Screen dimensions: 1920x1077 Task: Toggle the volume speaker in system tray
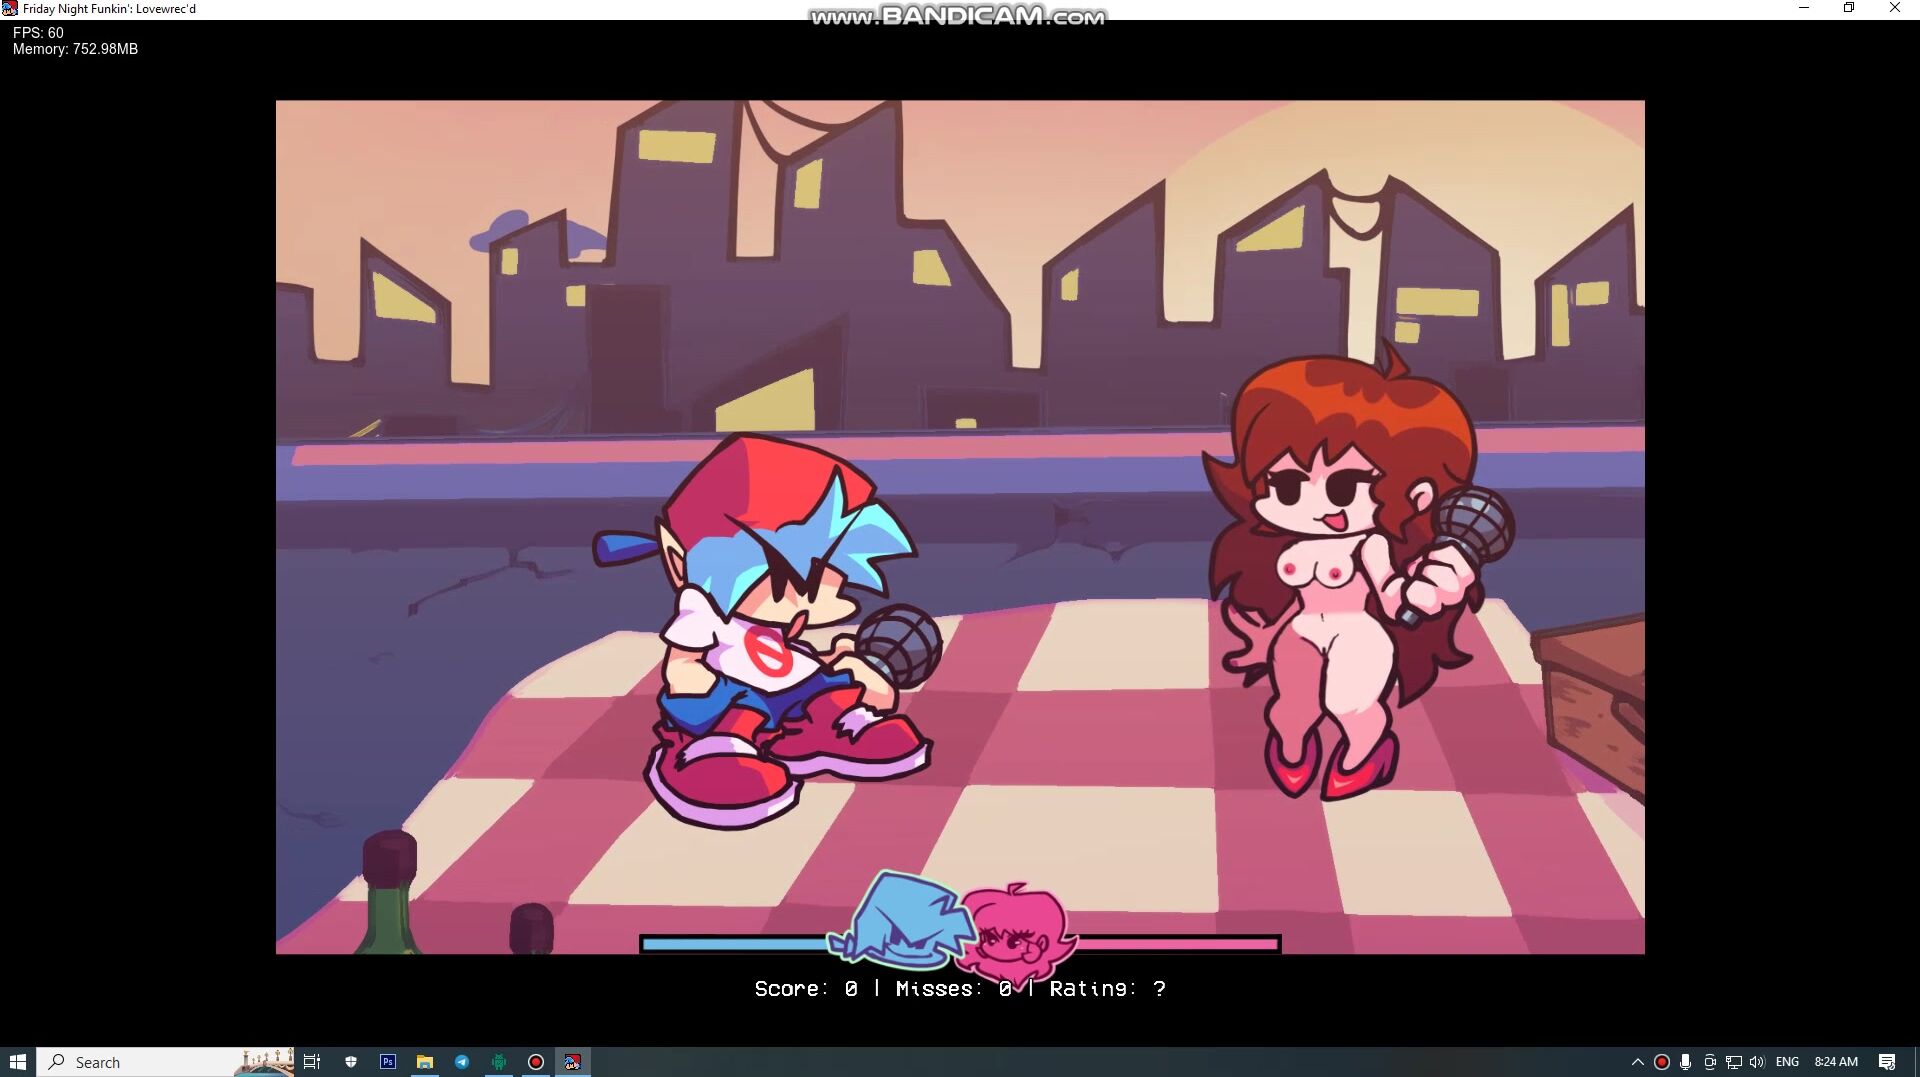pos(1757,1062)
